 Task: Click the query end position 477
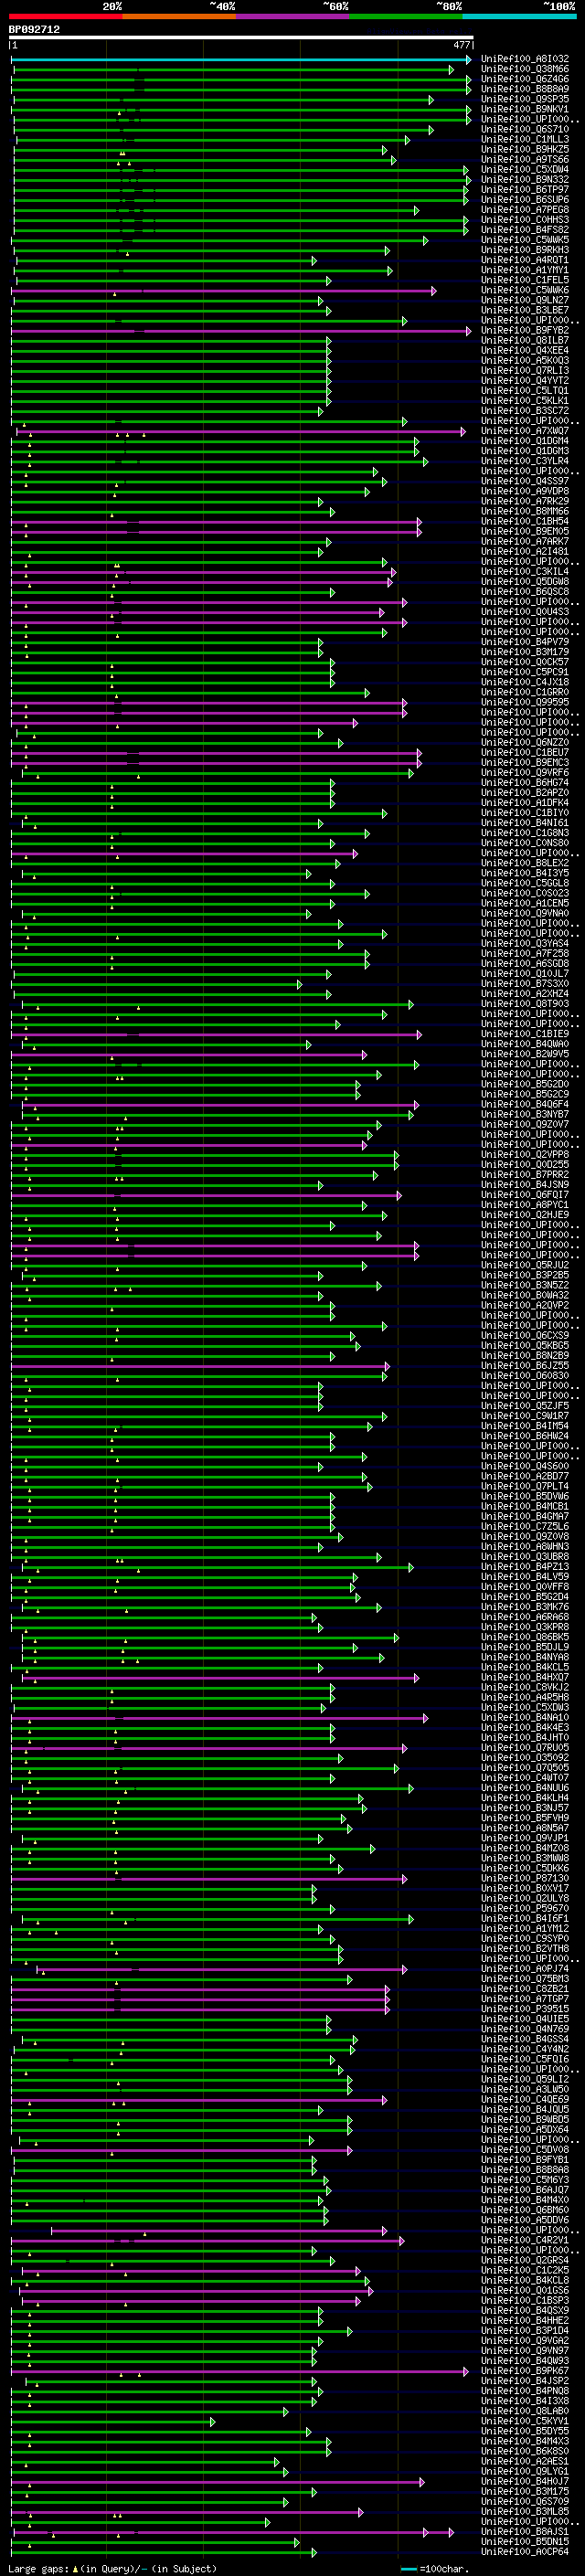pos(461,45)
